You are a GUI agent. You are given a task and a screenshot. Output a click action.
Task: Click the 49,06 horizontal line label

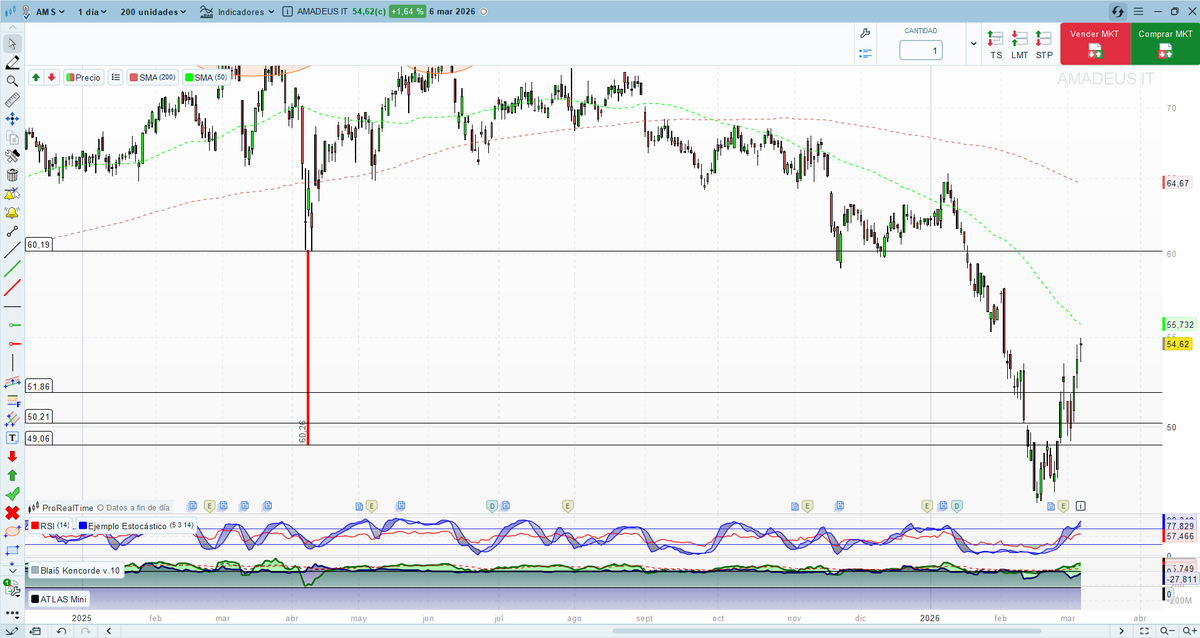pyautogui.click(x=39, y=438)
